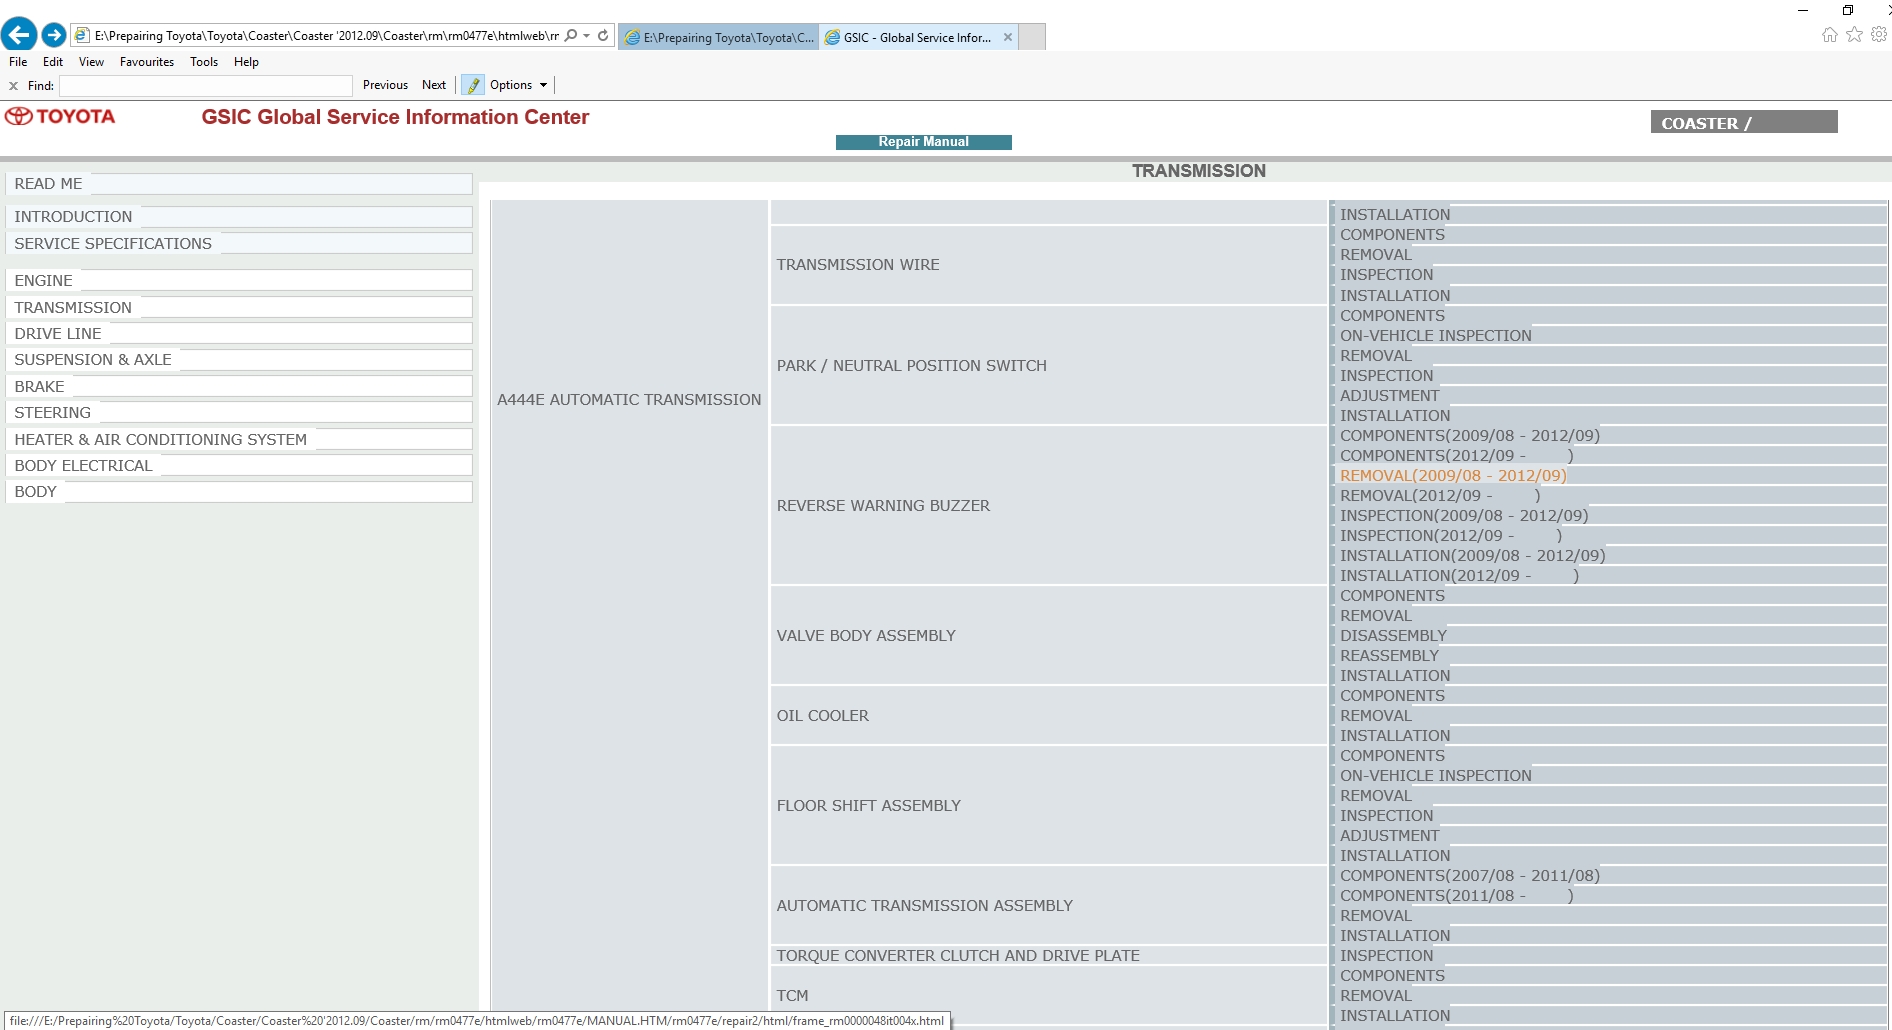Open the BODY section in sidebar
Image resolution: width=1892 pixels, height=1030 pixels.
tap(239, 491)
